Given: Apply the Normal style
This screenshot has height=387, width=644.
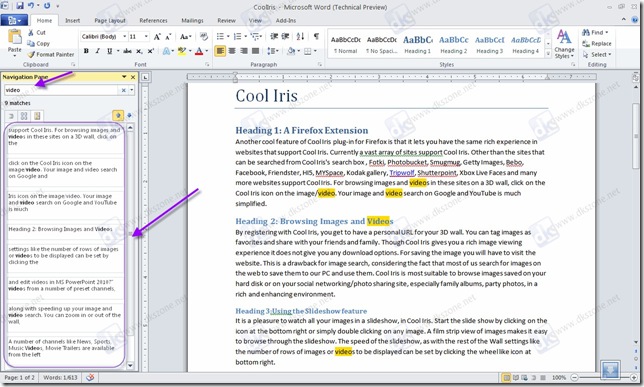Looking at the screenshot, I should [345, 45].
